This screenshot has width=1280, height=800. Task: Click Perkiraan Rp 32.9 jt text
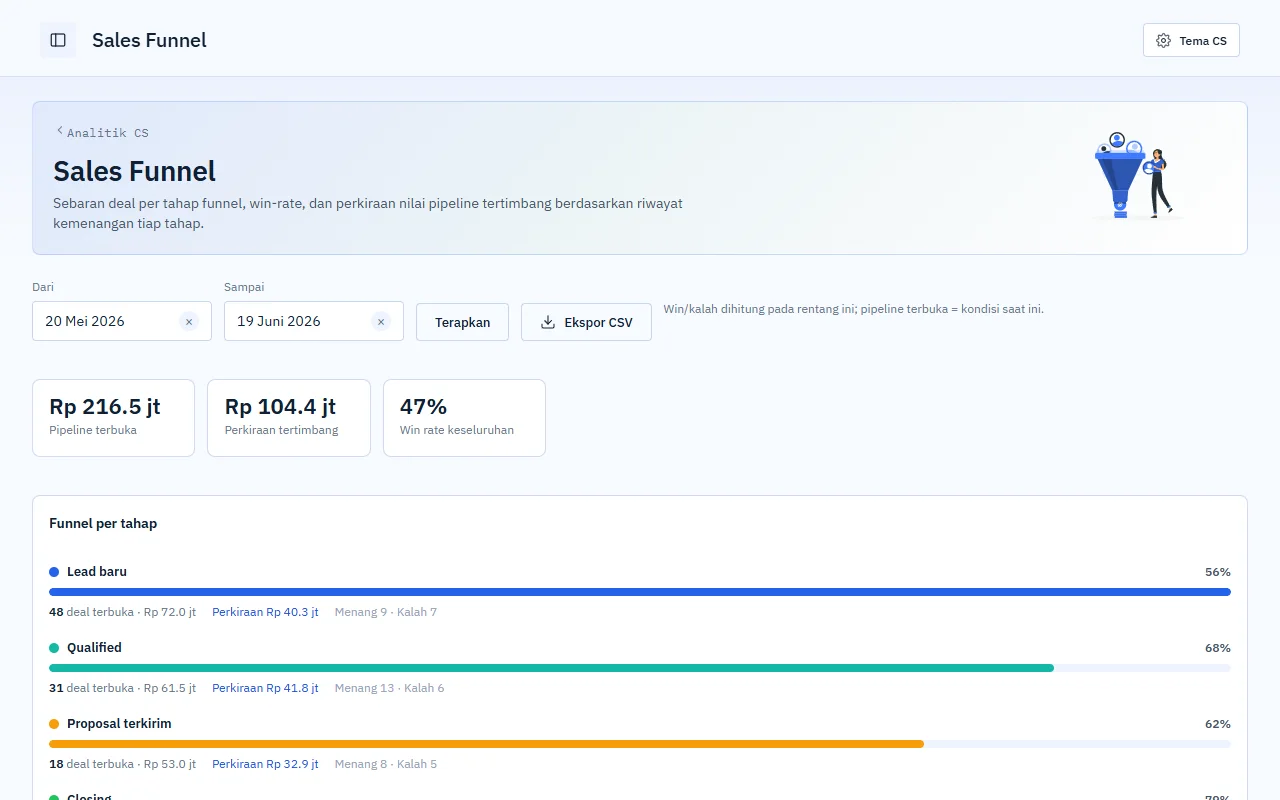(x=265, y=764)
